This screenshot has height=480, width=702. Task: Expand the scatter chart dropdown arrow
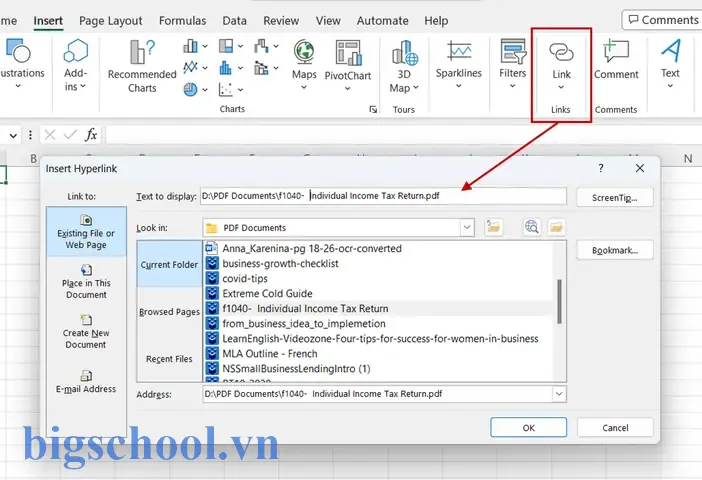click(x=240, y=90)
